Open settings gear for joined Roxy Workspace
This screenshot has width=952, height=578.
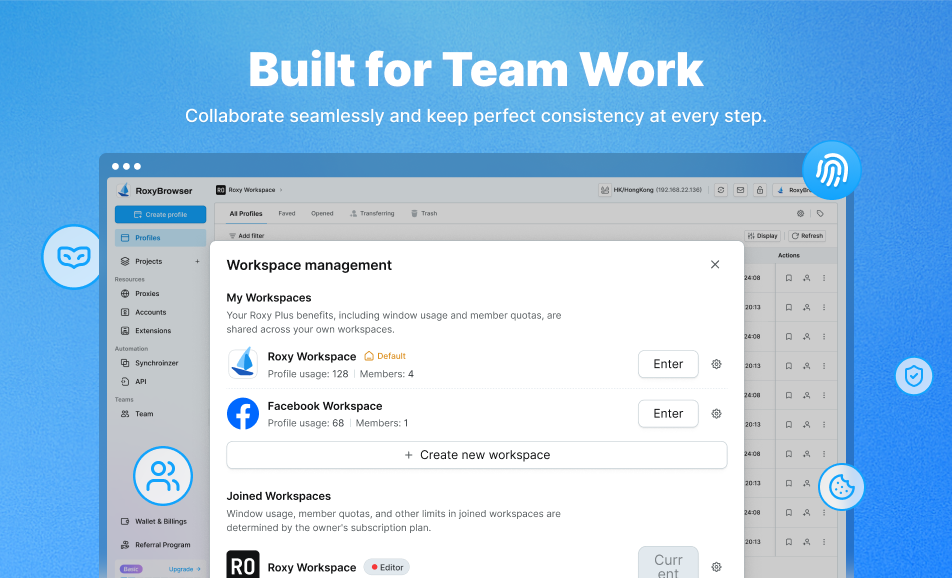pos(716,567)
